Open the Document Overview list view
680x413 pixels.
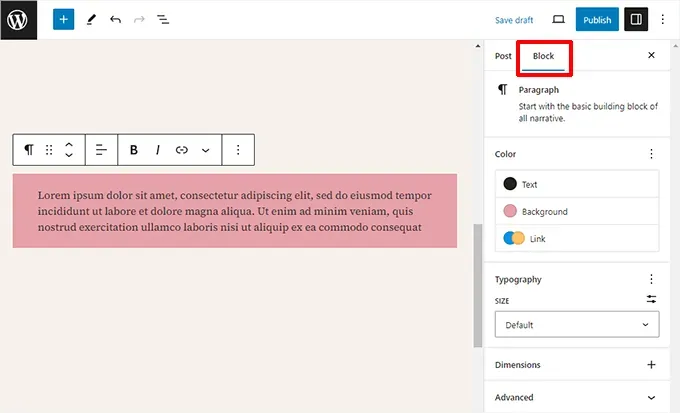coord(163,19)
